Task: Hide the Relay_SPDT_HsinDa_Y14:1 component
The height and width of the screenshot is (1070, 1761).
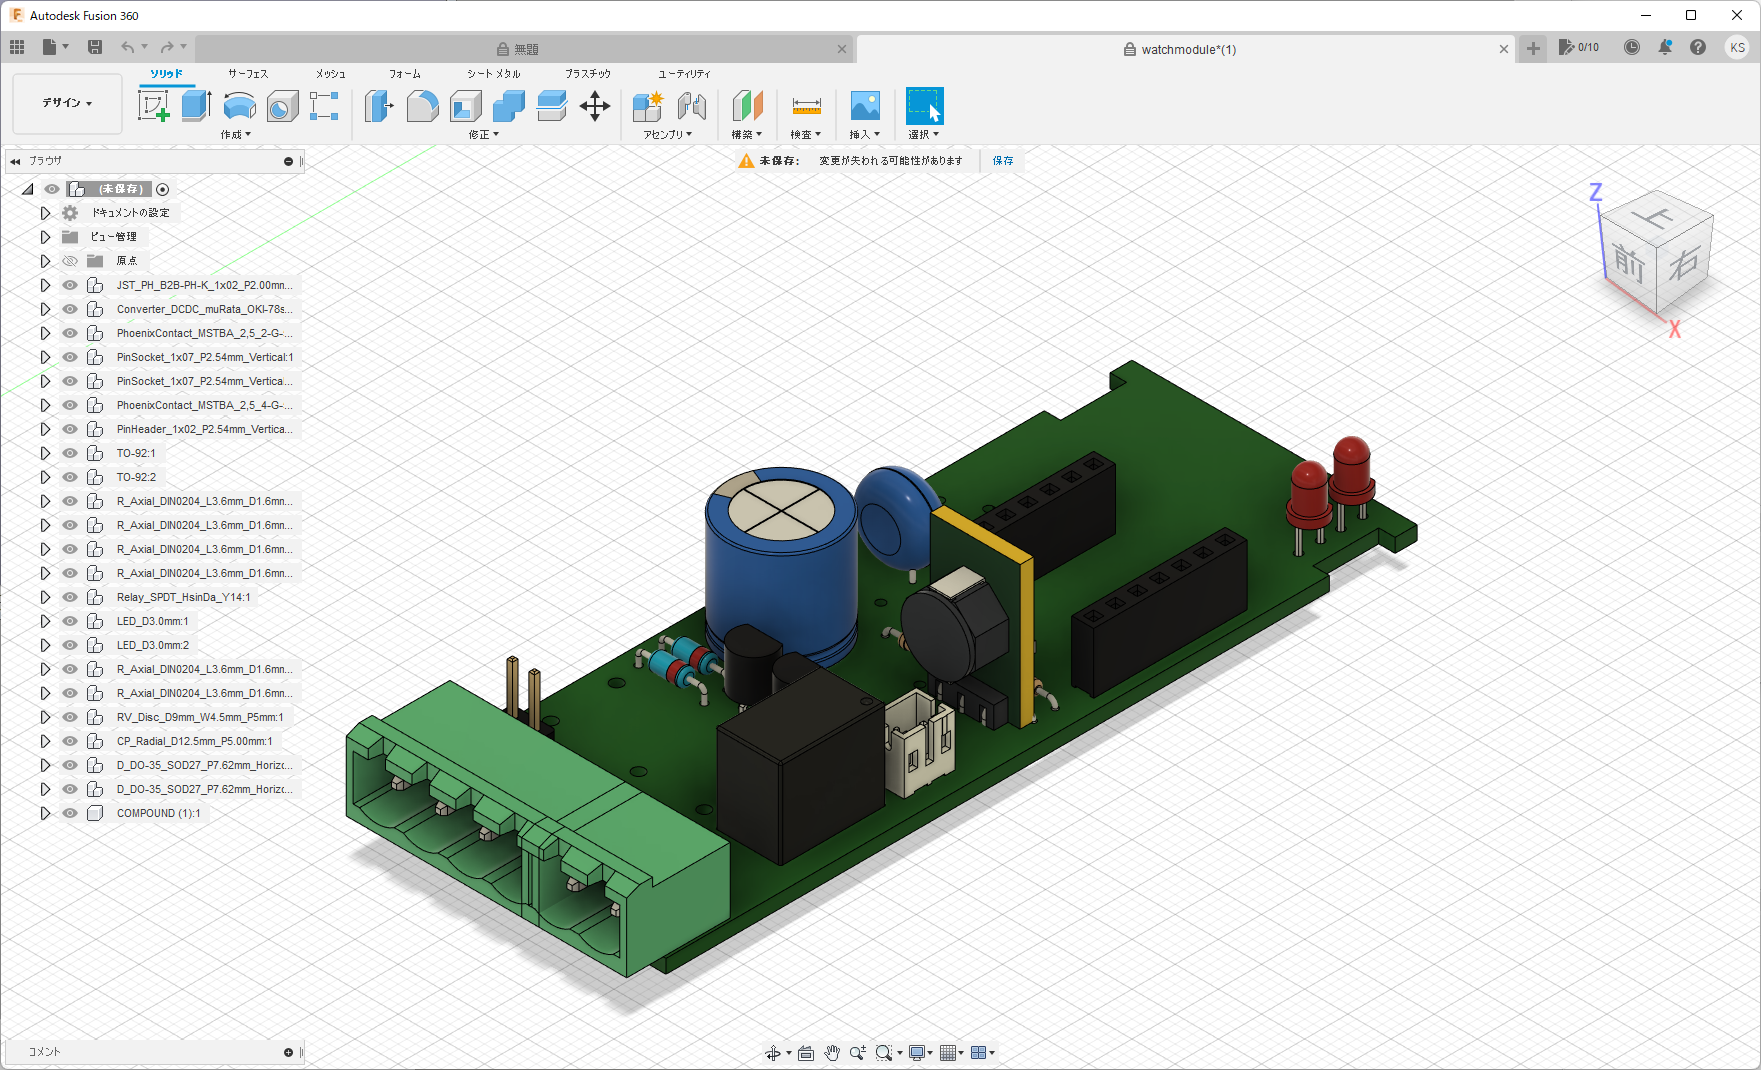Action: tap(70, 597)
